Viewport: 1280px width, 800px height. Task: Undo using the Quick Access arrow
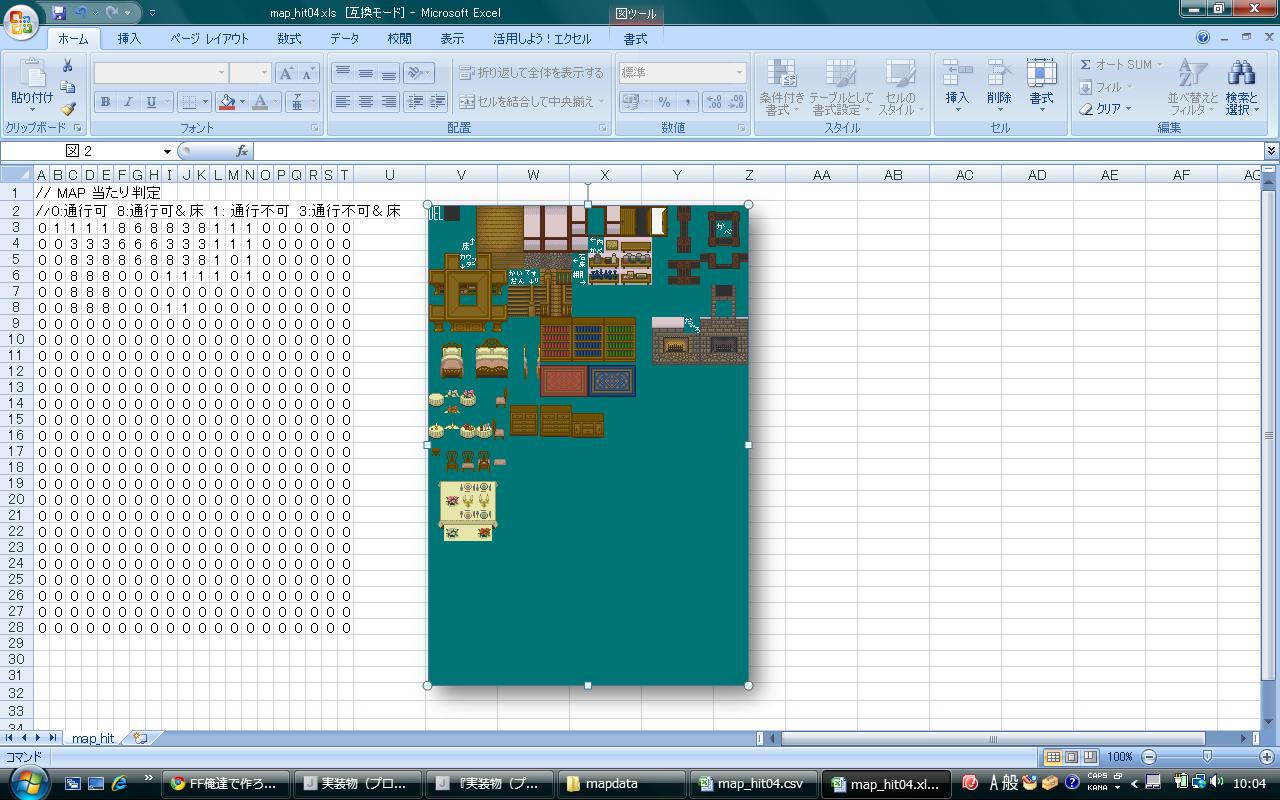tap(80, 13)
